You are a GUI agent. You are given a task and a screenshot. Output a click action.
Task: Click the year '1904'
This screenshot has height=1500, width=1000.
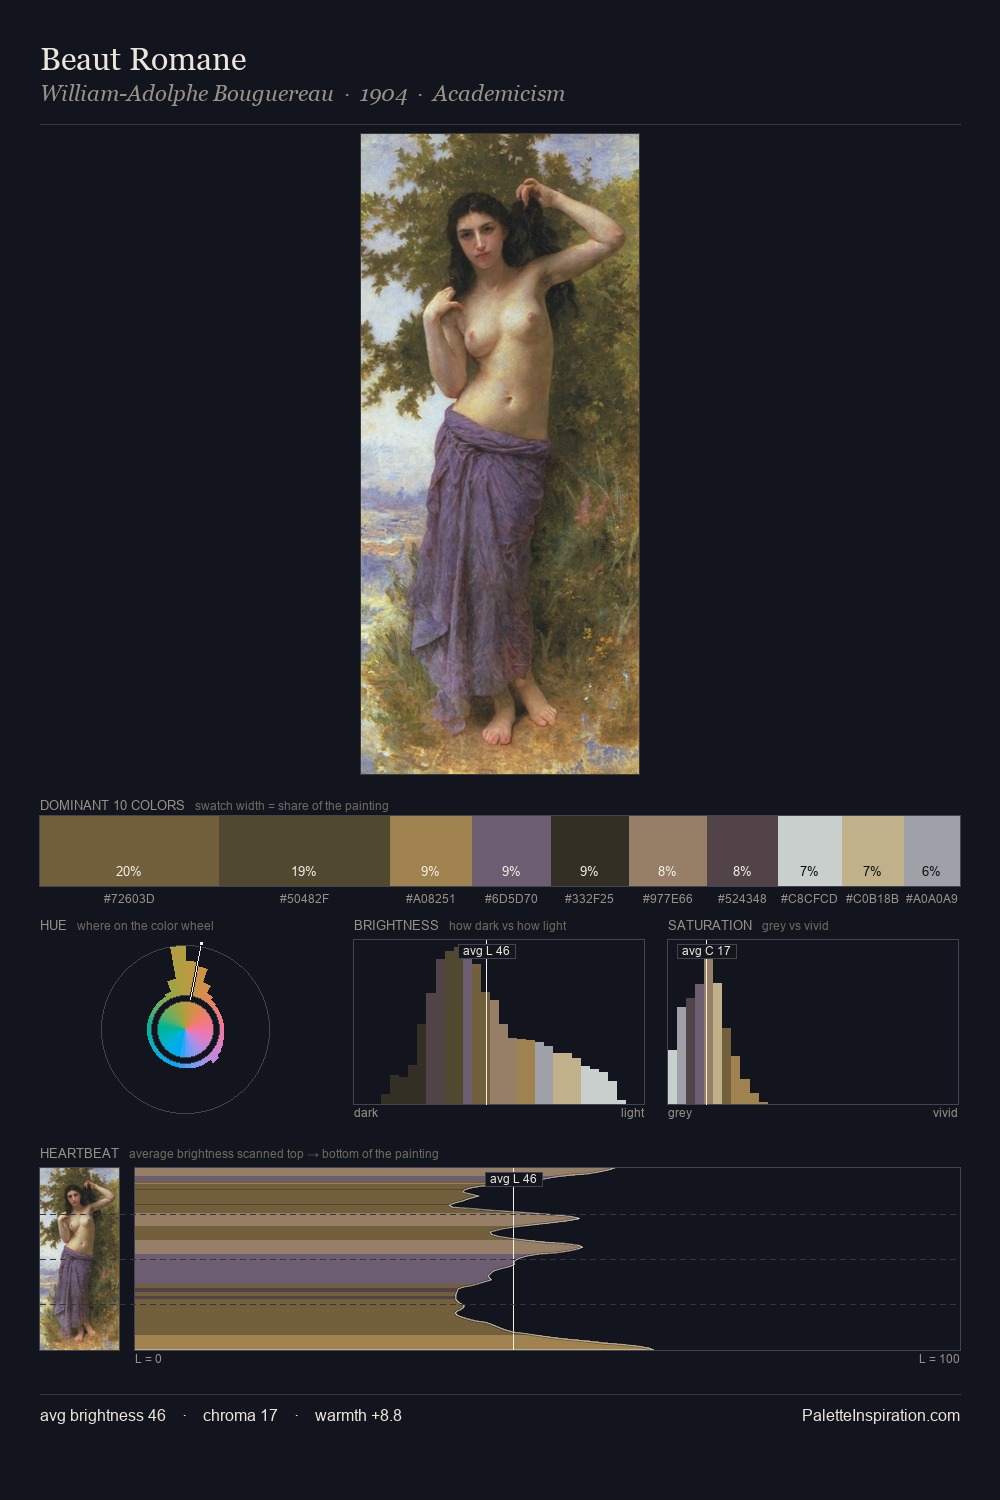[384, 94]
